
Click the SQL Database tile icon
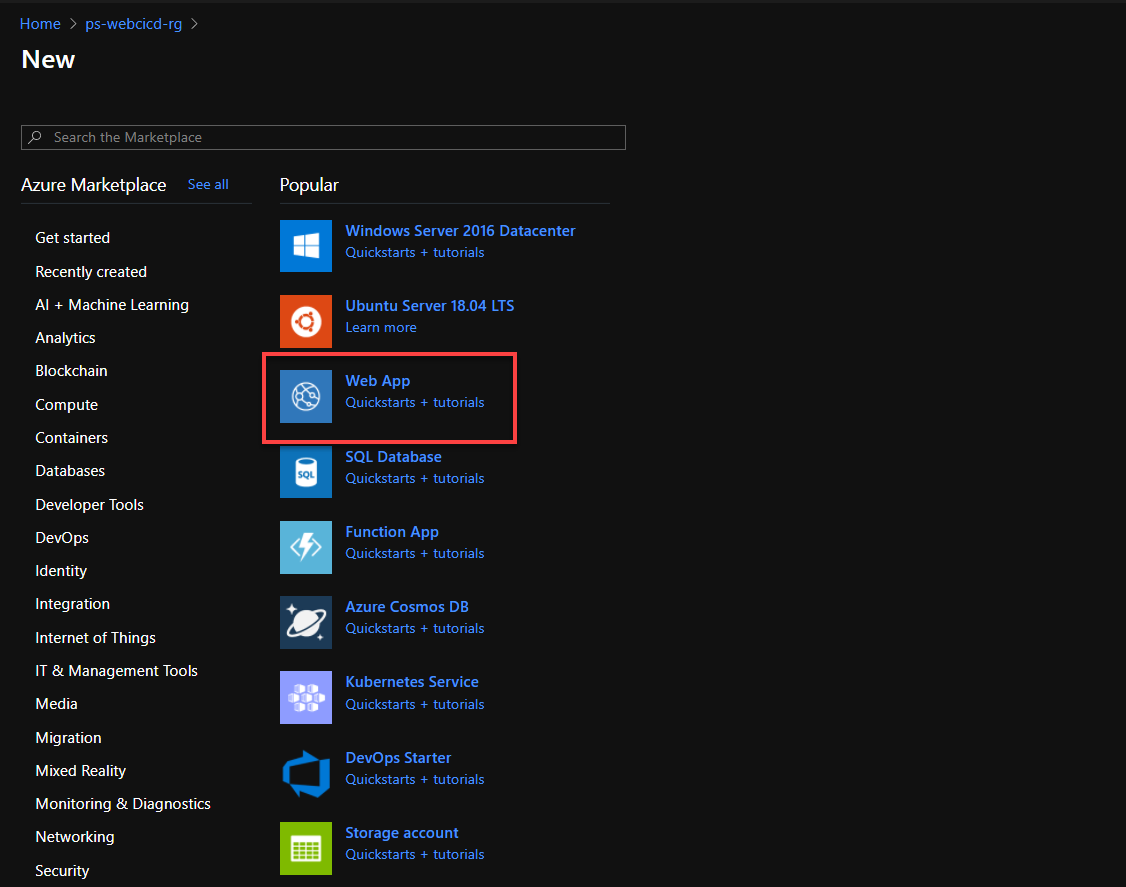pos(305,471)
